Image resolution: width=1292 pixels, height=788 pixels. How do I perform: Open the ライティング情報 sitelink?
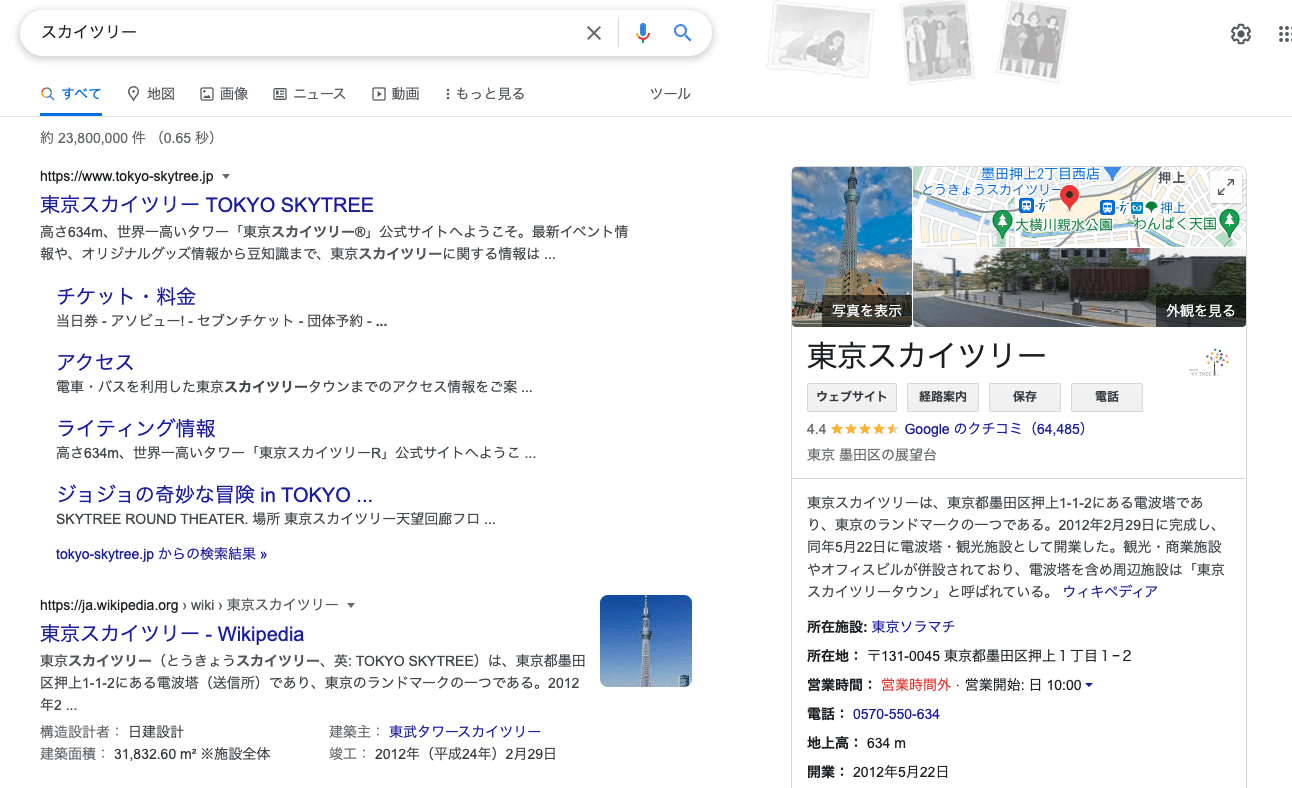(x=136, y=428)
